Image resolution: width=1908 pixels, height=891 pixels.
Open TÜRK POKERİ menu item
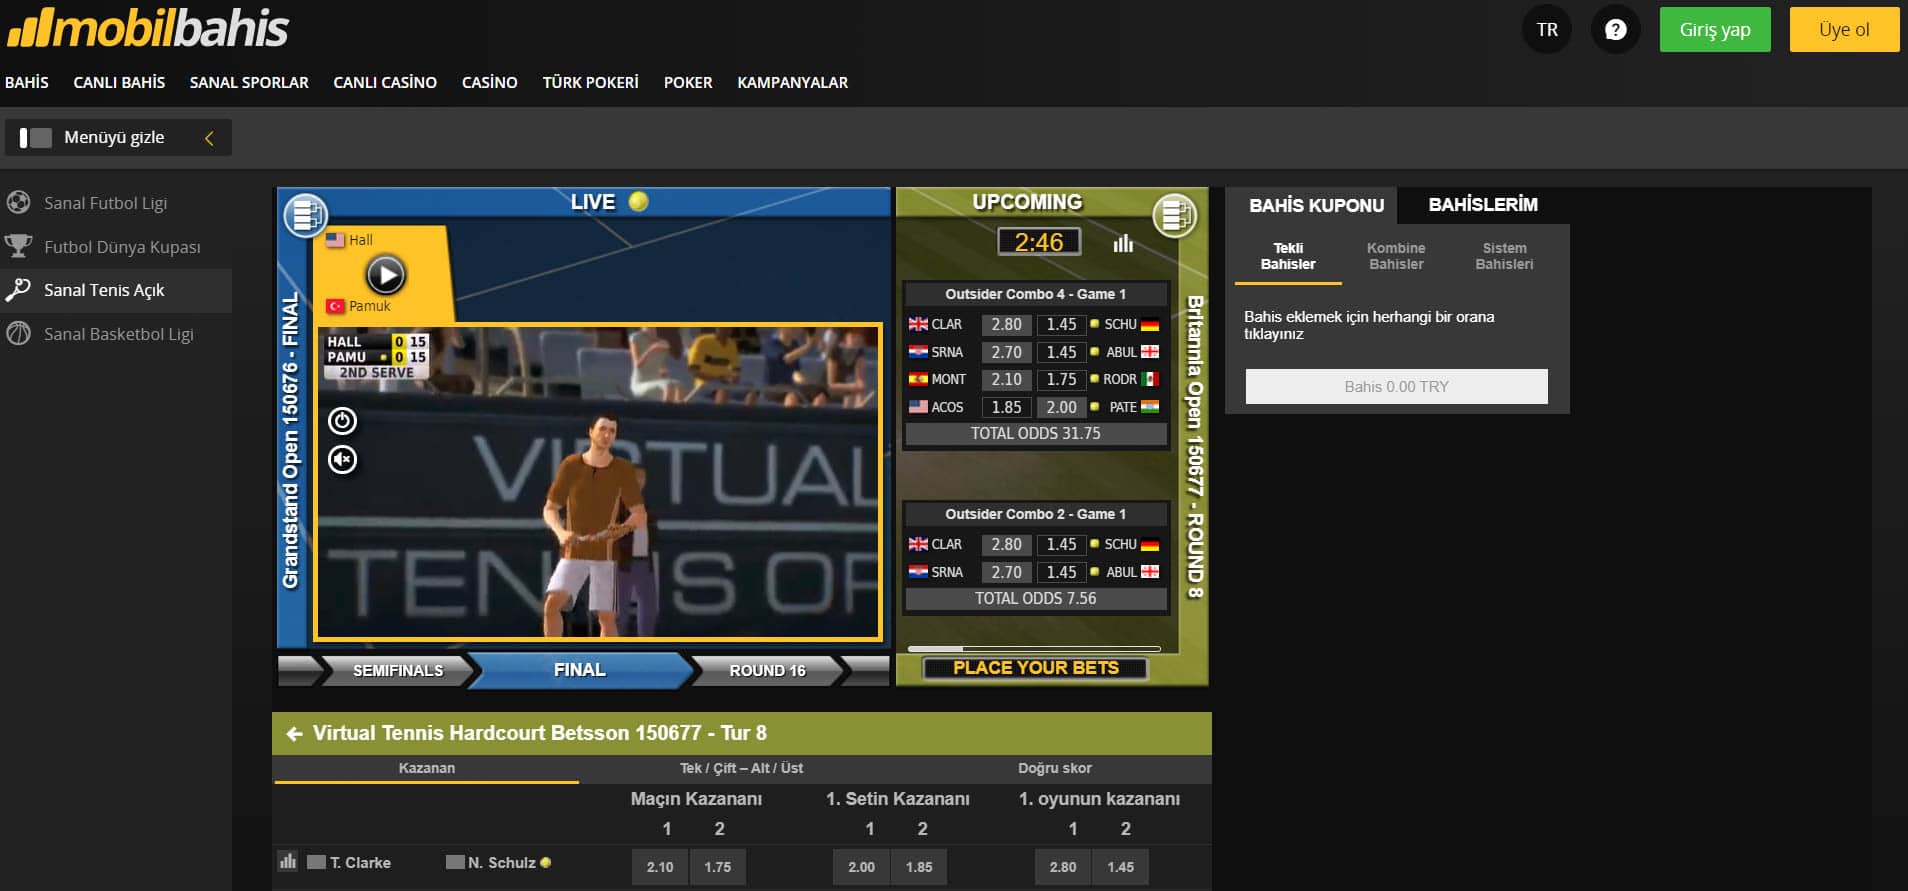591,83
